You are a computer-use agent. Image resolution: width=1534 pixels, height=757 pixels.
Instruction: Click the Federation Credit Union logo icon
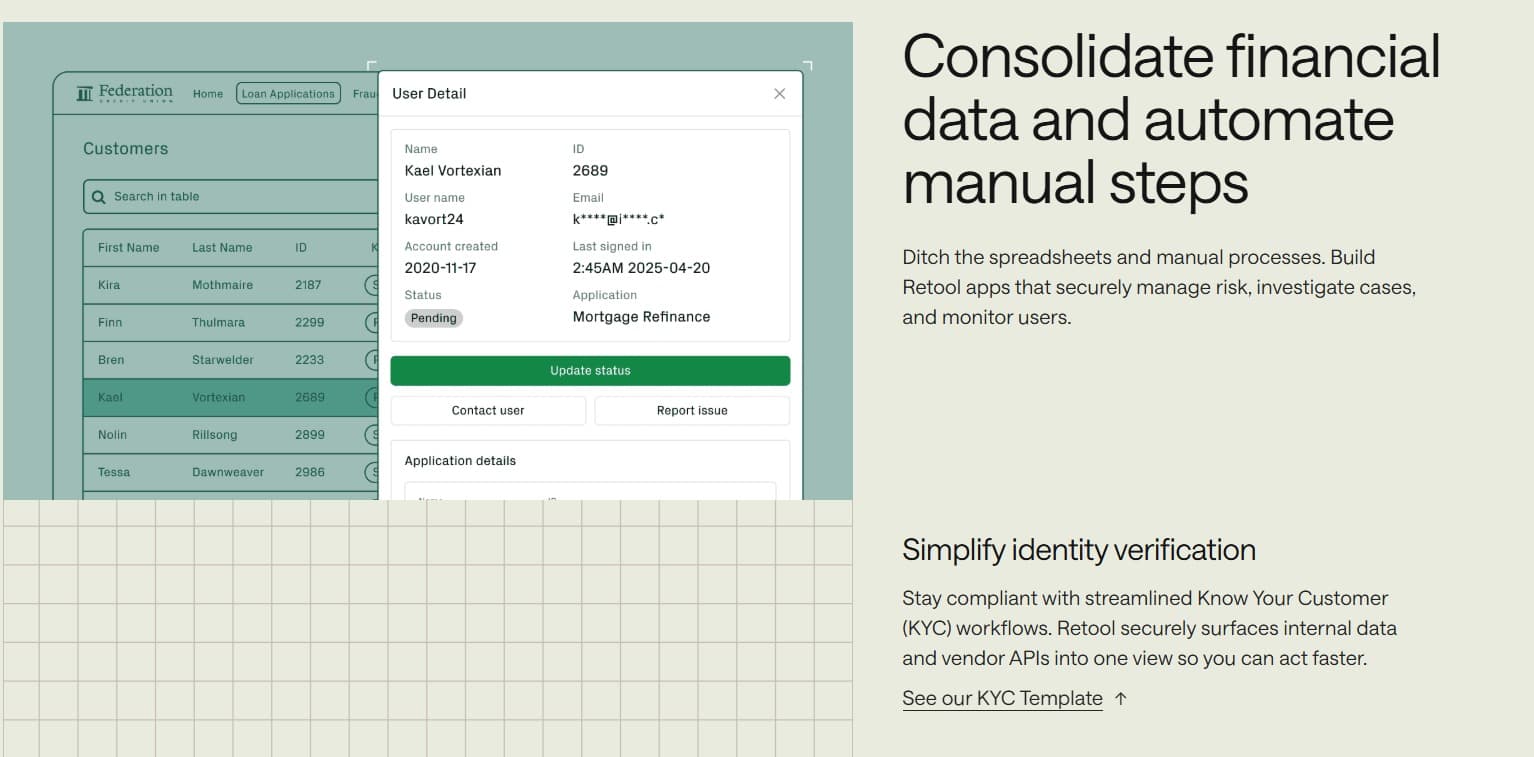click(x=85, y=94)
